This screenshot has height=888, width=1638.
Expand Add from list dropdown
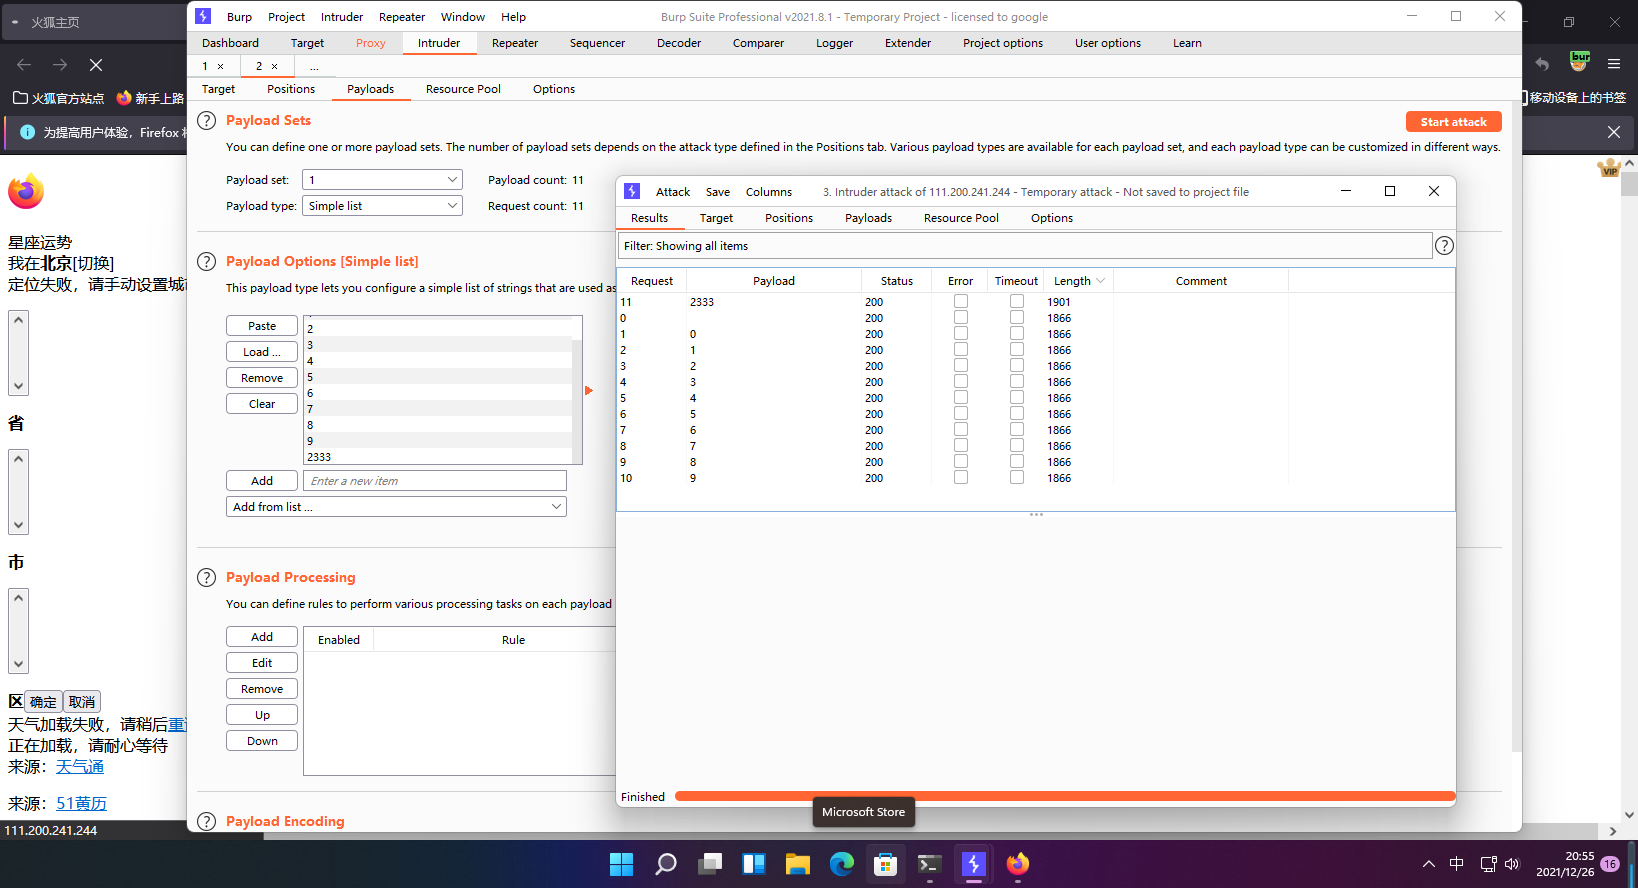point(396,507)
